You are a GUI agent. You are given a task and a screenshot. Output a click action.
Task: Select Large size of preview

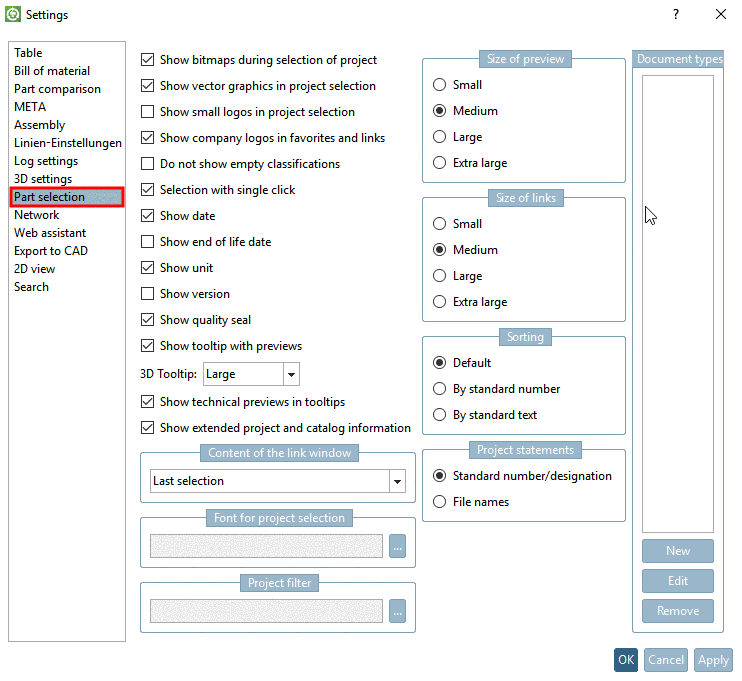[x=439, y=137]
